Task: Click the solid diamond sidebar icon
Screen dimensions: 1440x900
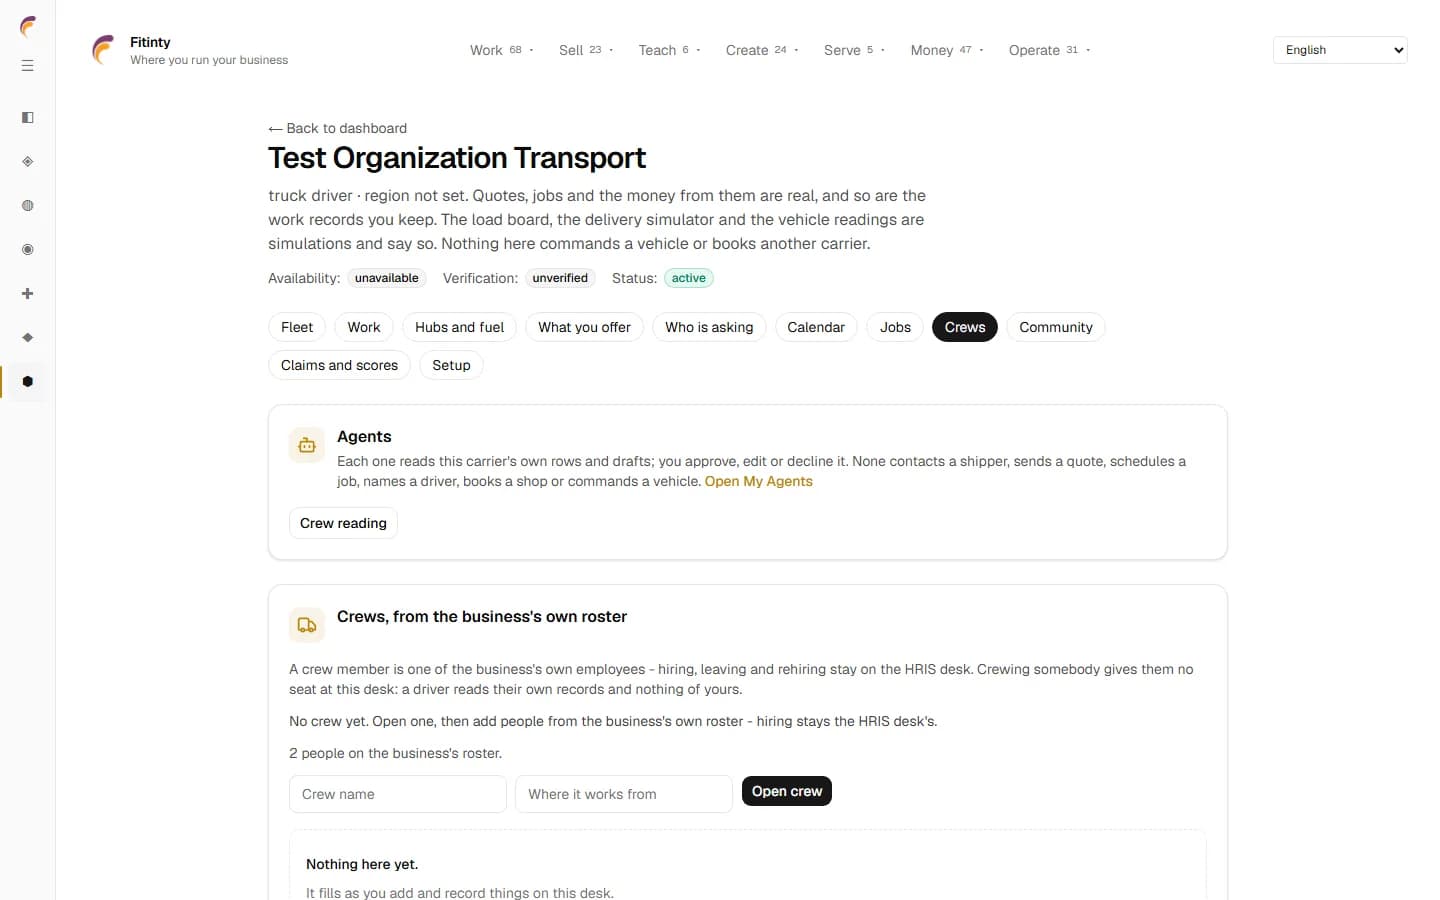Action: 28,338
